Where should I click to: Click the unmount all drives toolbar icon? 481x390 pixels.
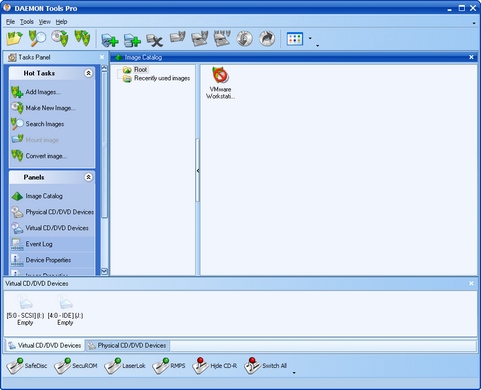pos(222,38)
